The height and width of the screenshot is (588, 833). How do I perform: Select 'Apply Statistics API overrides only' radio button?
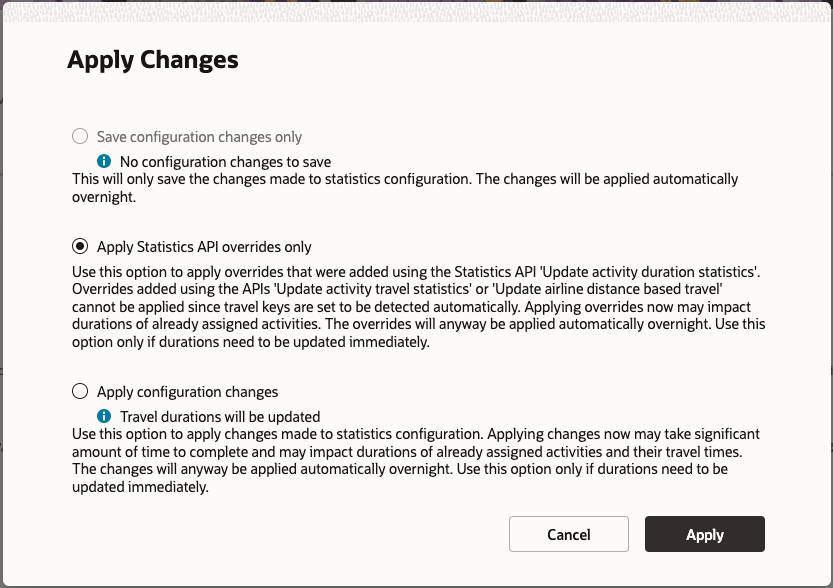pyautogui.click(x=80, y=246)
